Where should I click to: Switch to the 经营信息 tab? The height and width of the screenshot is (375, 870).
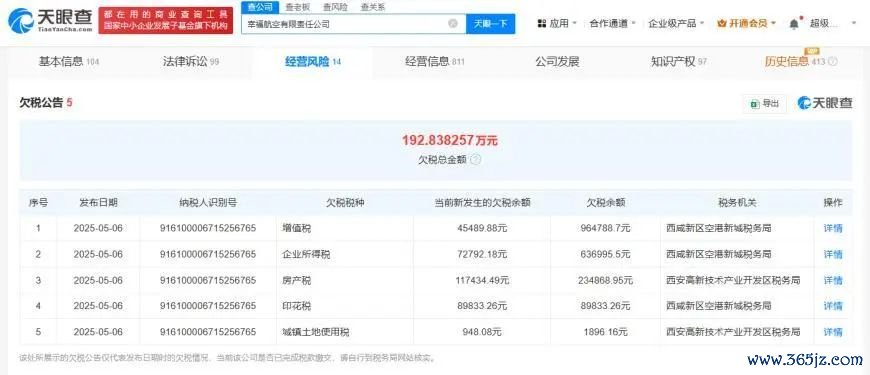434,62
